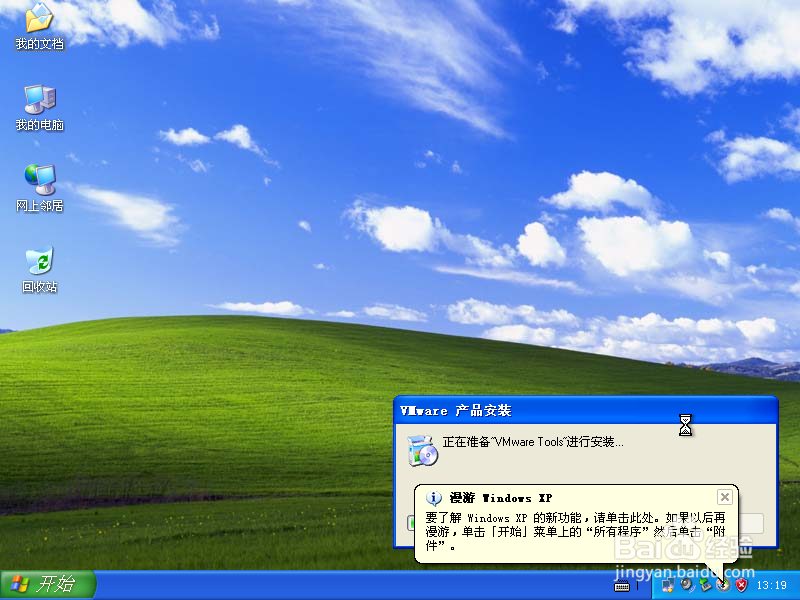Click the VMware Tools installer disc icon

pyautogui.click(x=422, y=451)
